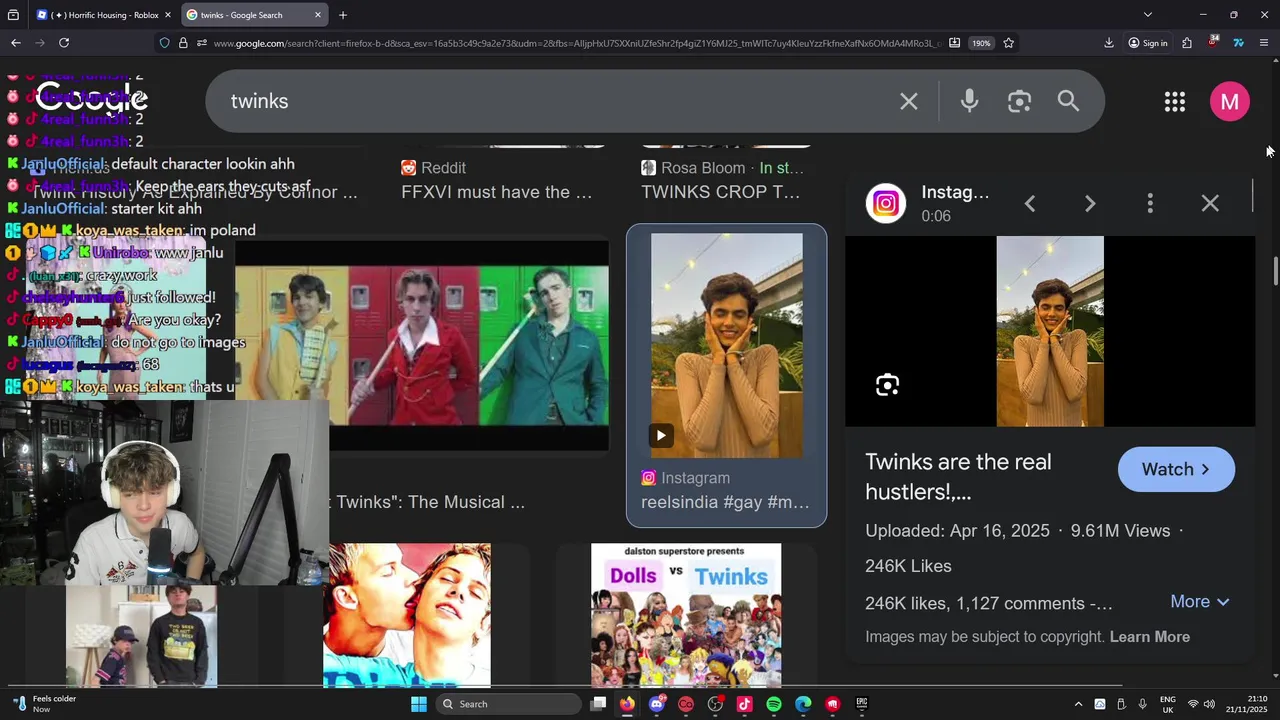Image resolution: width=1280 pixels, height=720 pixels.
Task: Click the large preview image in side panel
Action: 1050,331
